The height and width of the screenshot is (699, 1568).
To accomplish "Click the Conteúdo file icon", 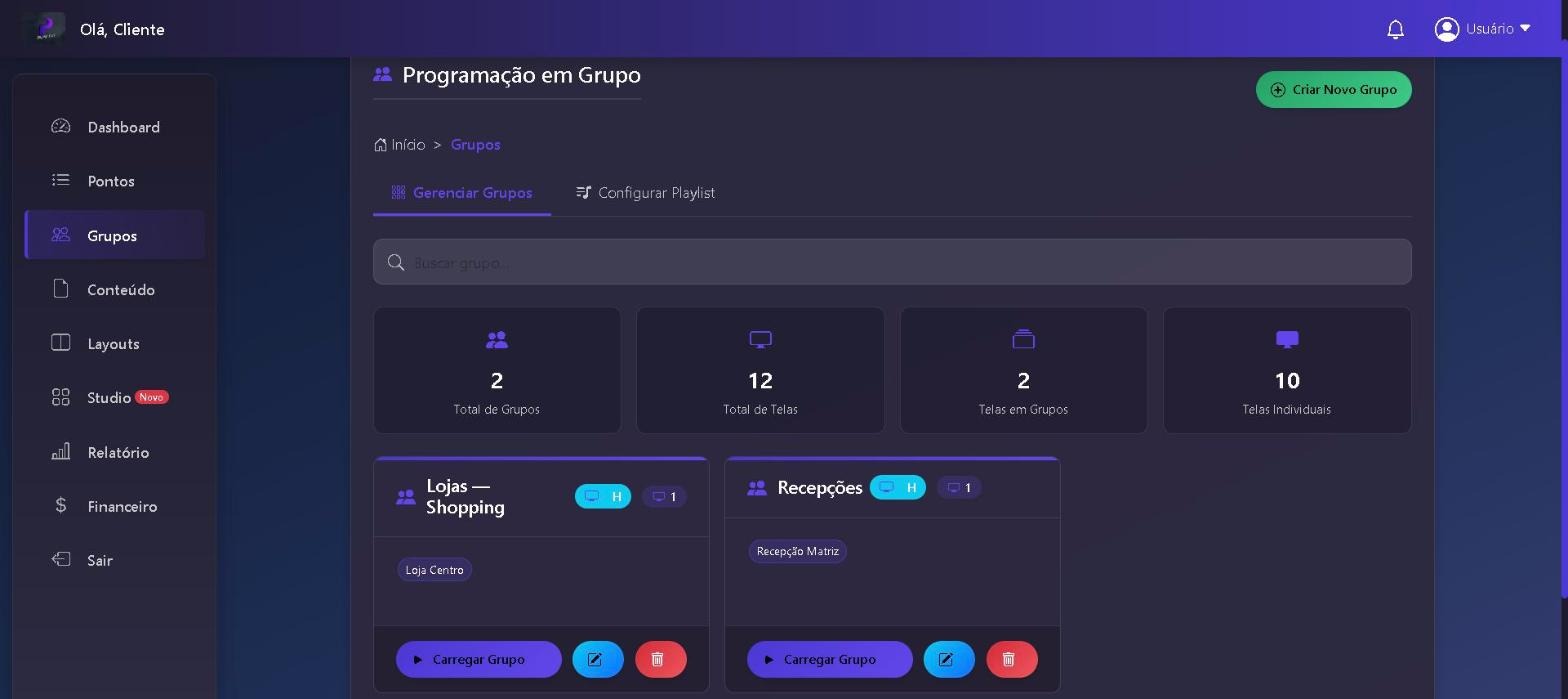I will 61,288.
